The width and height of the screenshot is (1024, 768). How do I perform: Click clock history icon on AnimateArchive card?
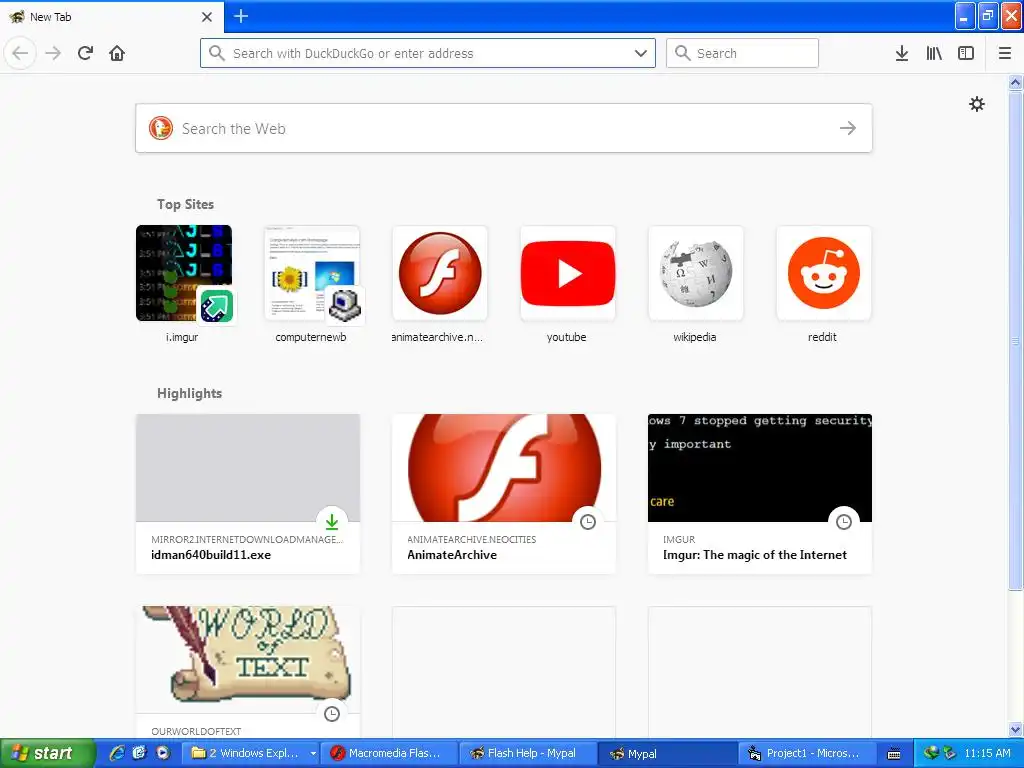coord(588,522)
